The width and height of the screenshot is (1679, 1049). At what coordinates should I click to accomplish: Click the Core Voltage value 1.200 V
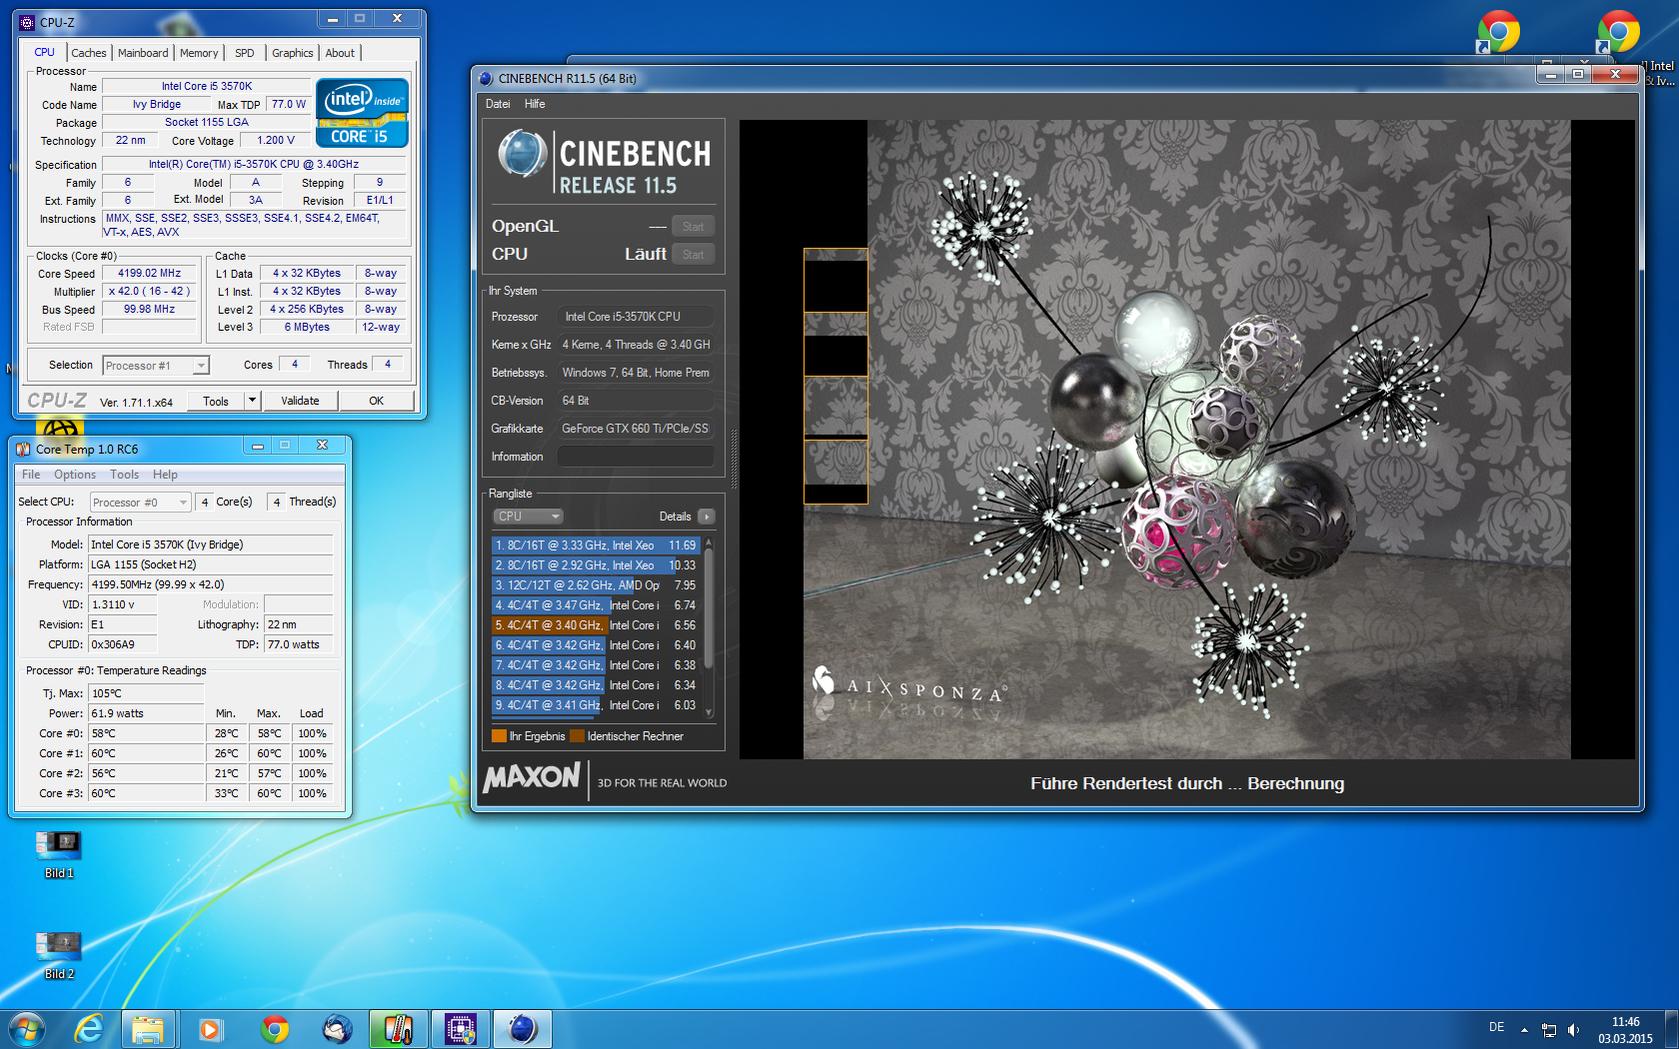[x=276, y=141]
